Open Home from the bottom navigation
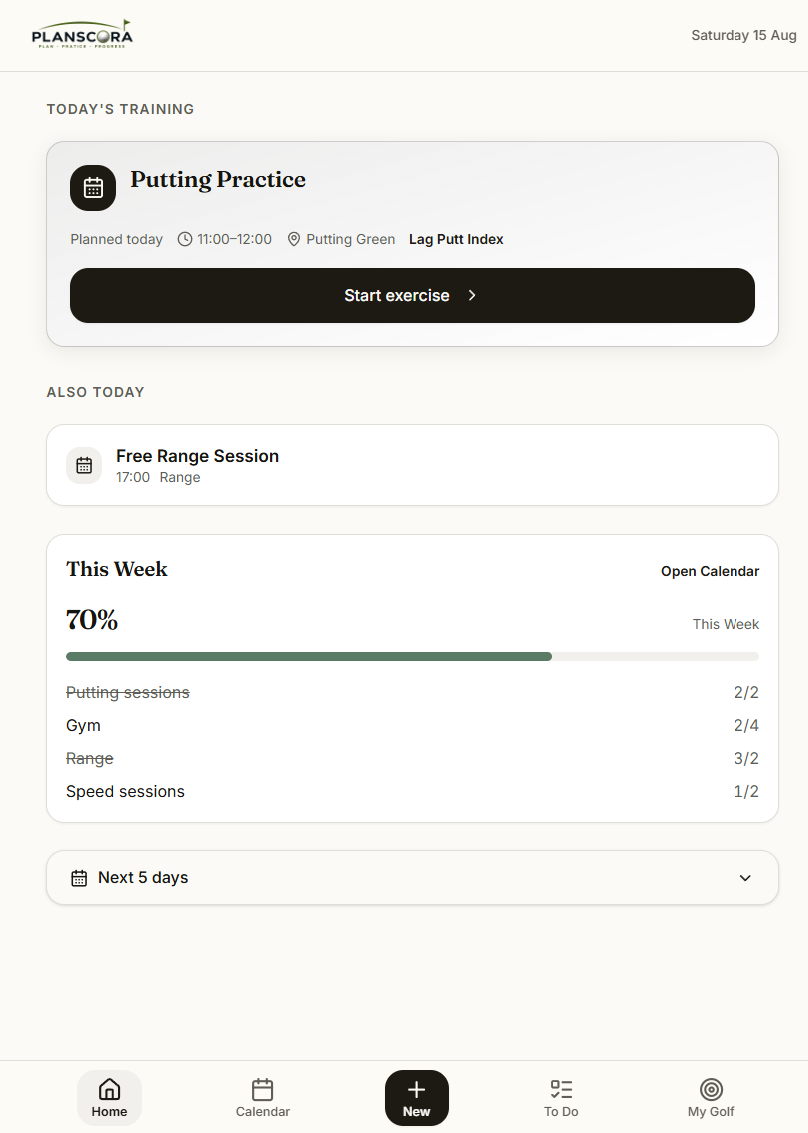 [x=109, y=1098]
